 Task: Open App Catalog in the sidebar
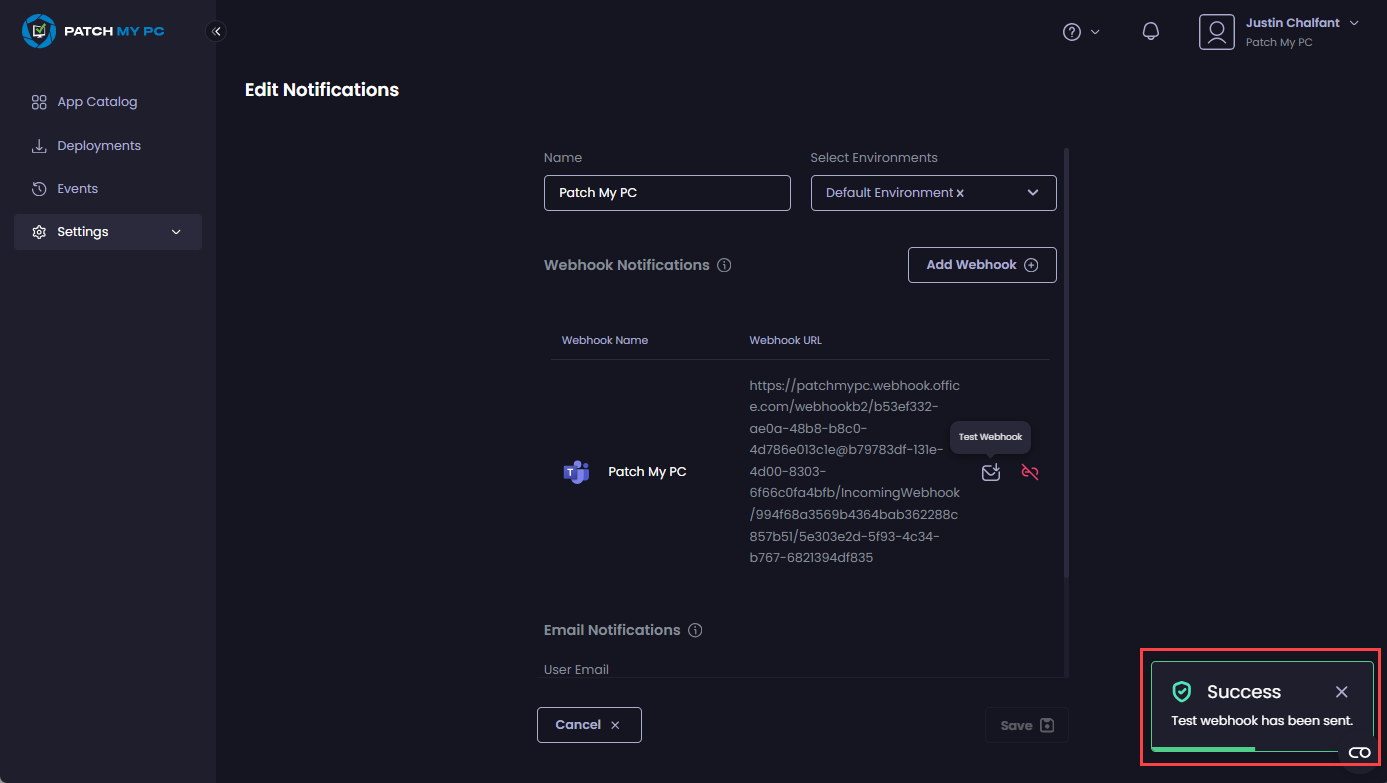click(x=96, y=102)
